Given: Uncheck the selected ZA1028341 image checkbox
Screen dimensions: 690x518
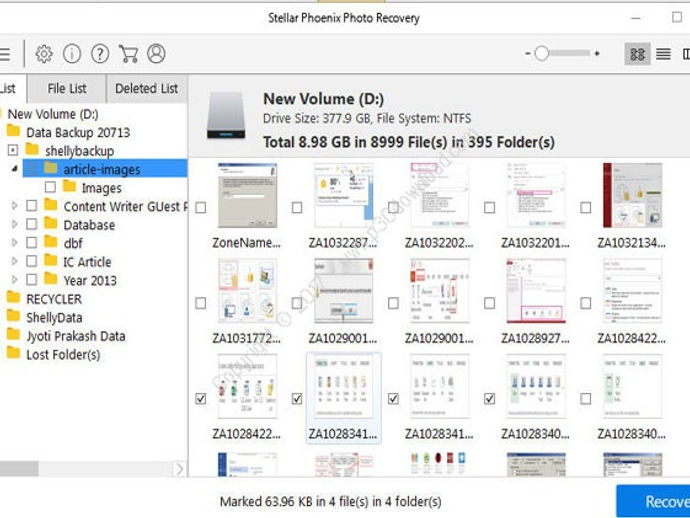Looking at the screenshot, I should [297, 399].
